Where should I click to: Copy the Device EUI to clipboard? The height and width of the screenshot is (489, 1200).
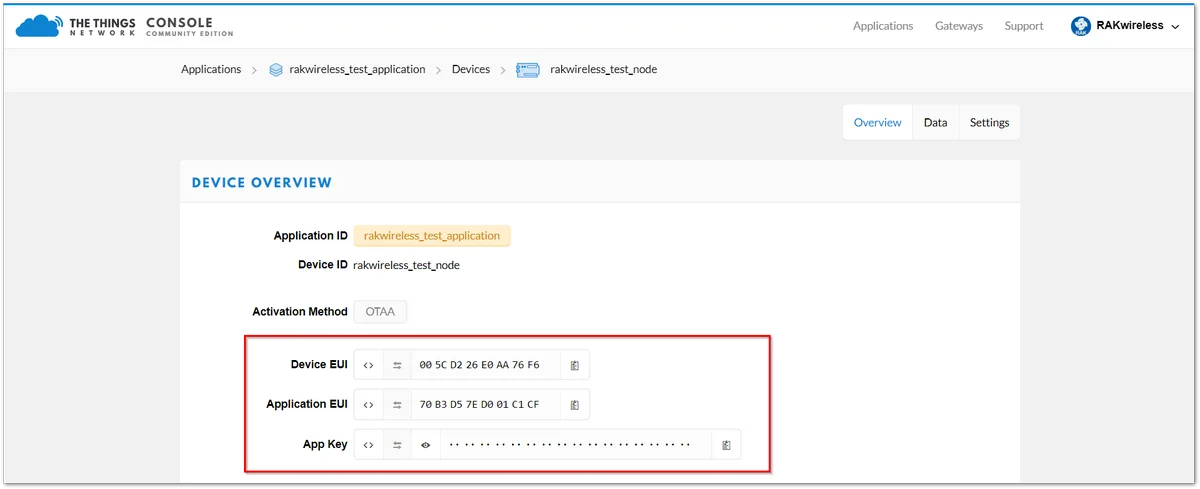(x=575, y=365)
